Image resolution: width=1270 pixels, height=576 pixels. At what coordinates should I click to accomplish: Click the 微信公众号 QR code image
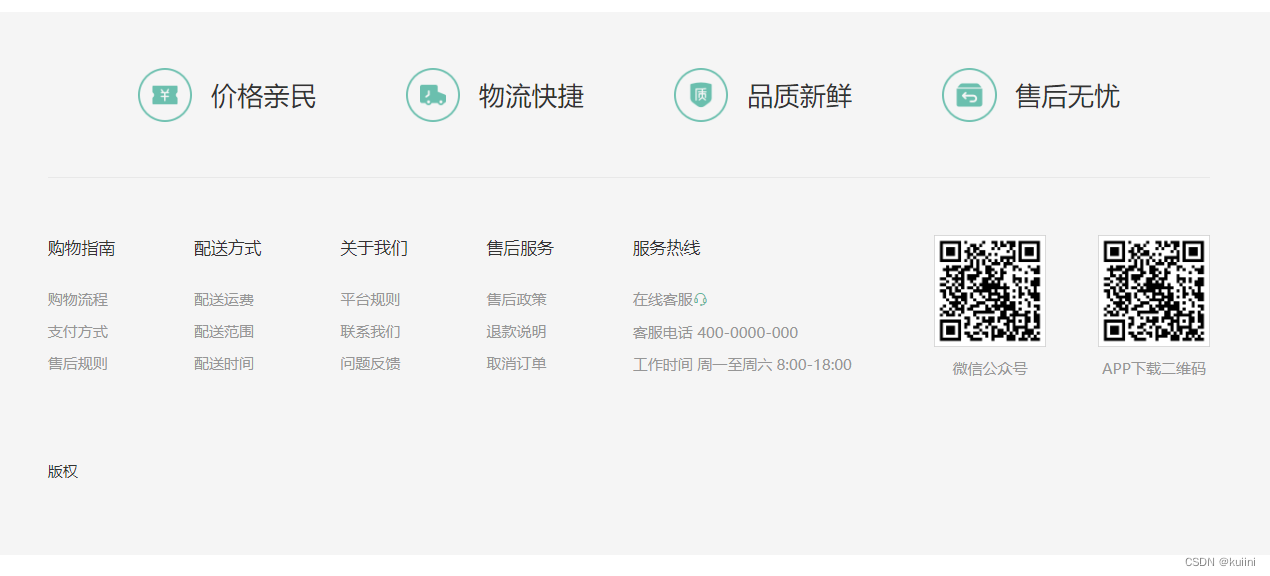(x=990, y=291)
